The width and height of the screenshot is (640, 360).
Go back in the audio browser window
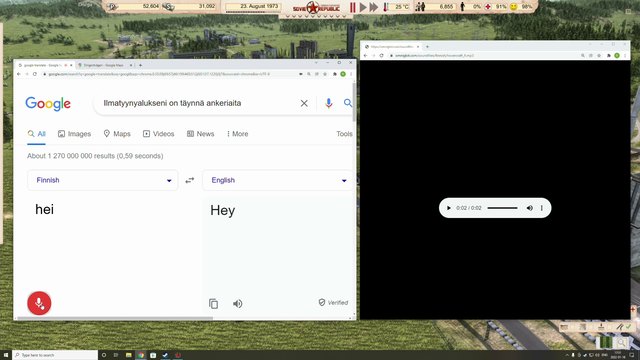(x=366, y=56)
